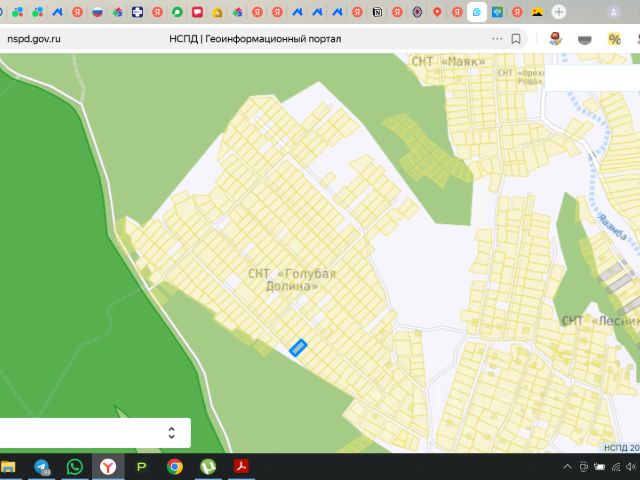Image resolution: width=640 pixels, height=480 pixels.
Task: Click the Yandex Browser taskbar icon
Action: (108, 467)
